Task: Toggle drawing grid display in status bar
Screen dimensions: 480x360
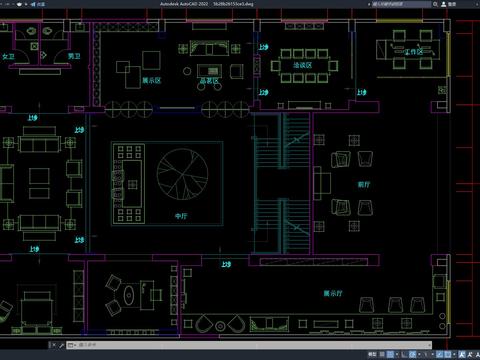Action: [x=382, y=354]
